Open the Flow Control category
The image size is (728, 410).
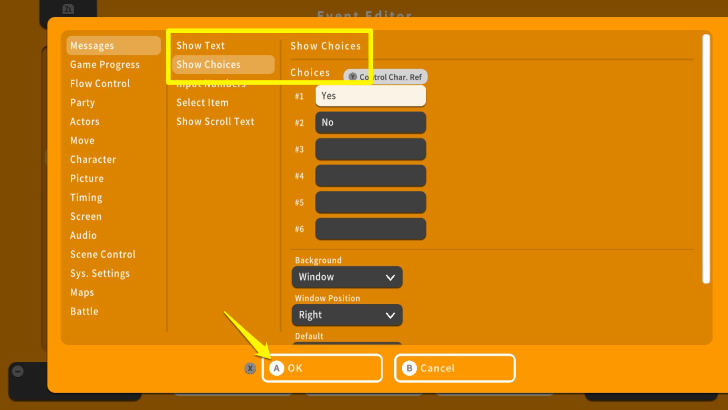point(100,84)
